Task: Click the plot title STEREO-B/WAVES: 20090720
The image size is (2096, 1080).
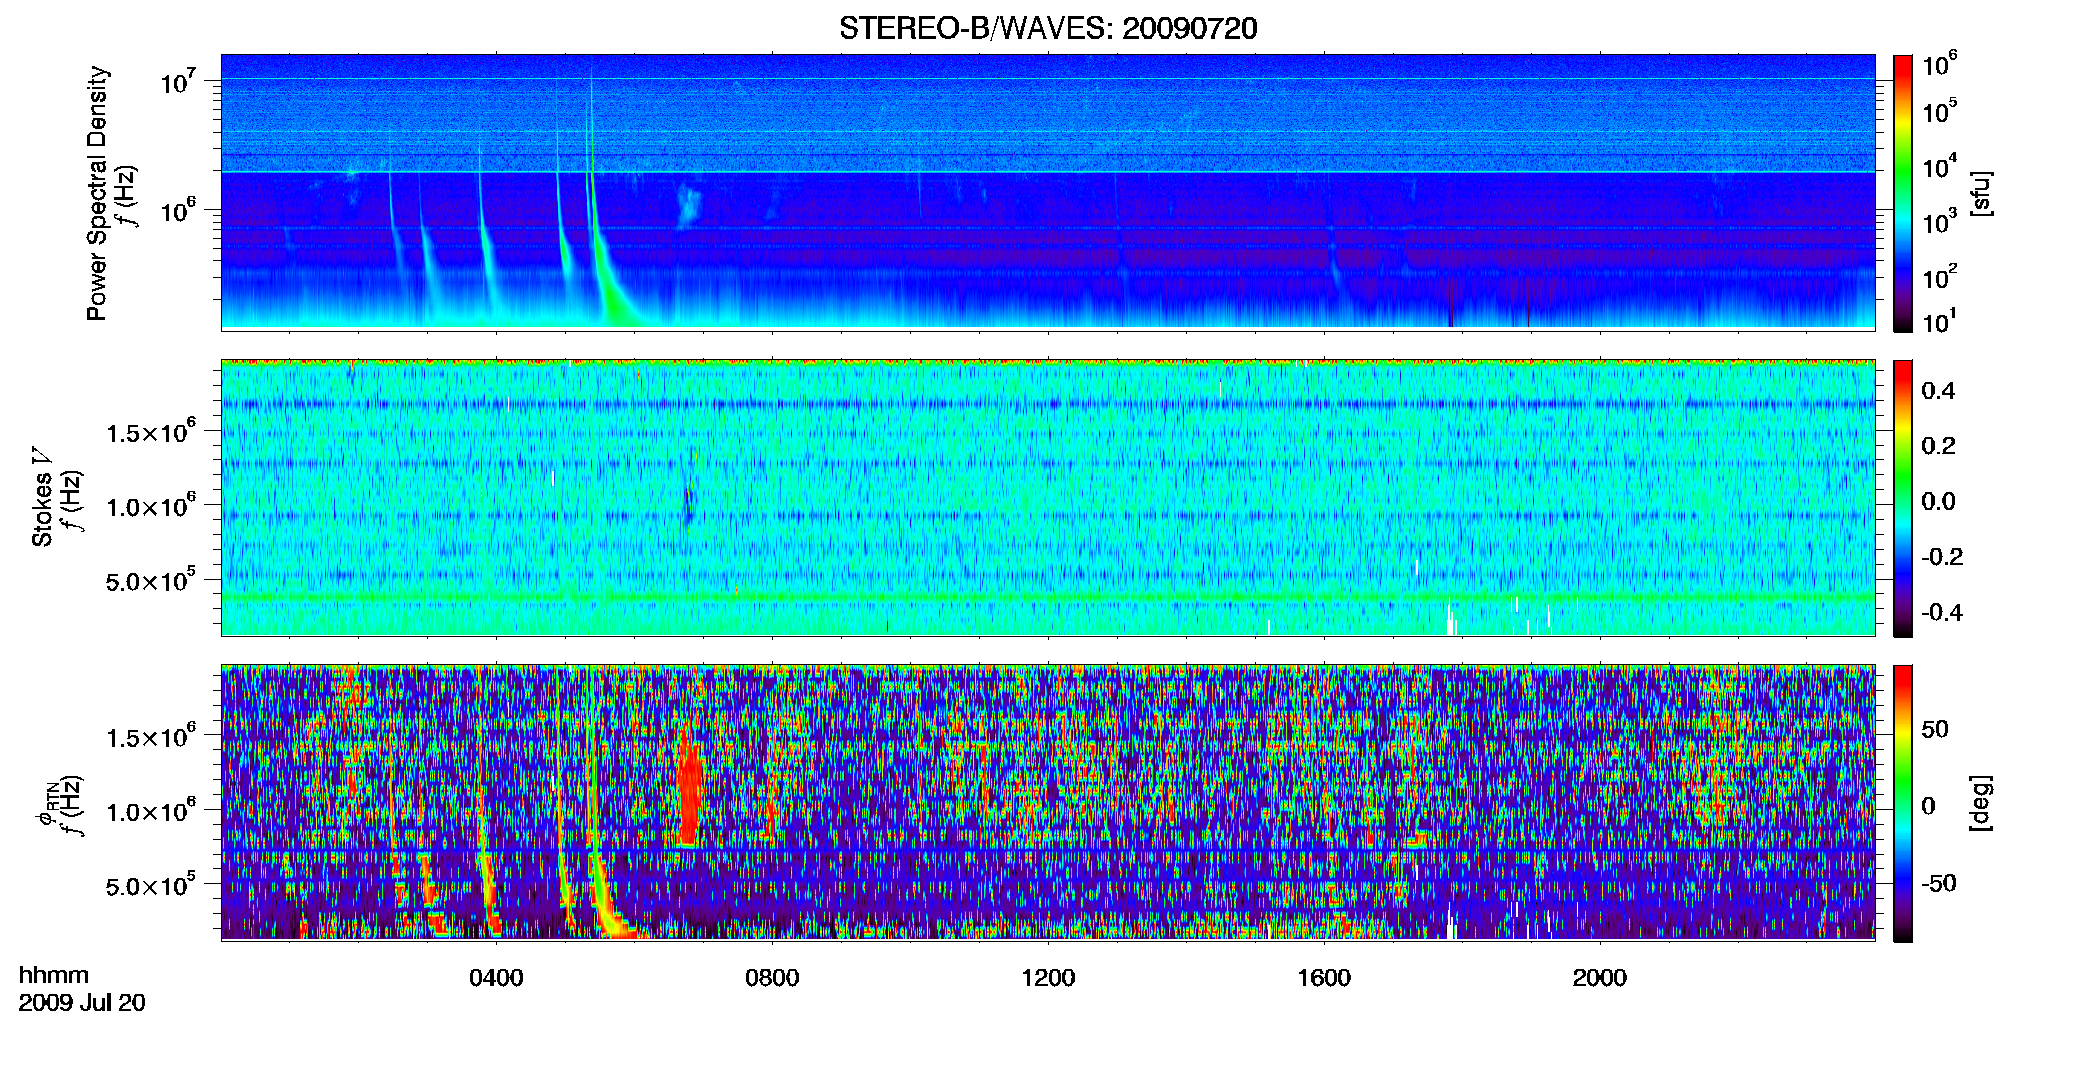Action: click(x=1048, y=28)
